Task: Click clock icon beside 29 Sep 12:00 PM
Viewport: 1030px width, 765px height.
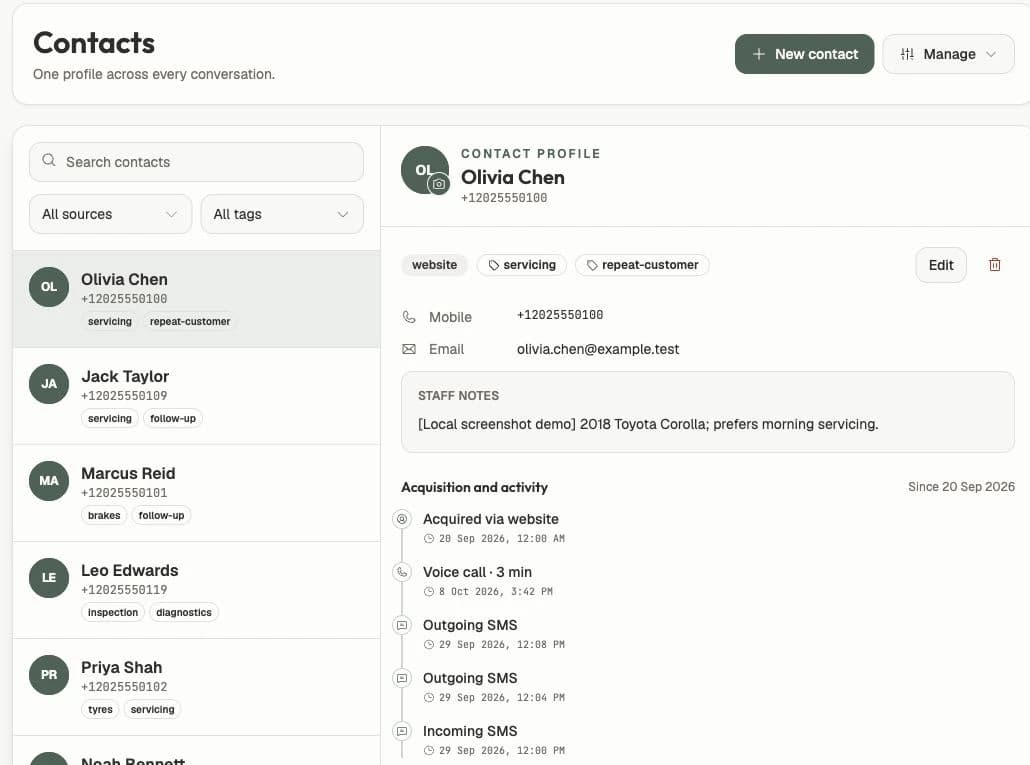Action: [x=429, y=751]
